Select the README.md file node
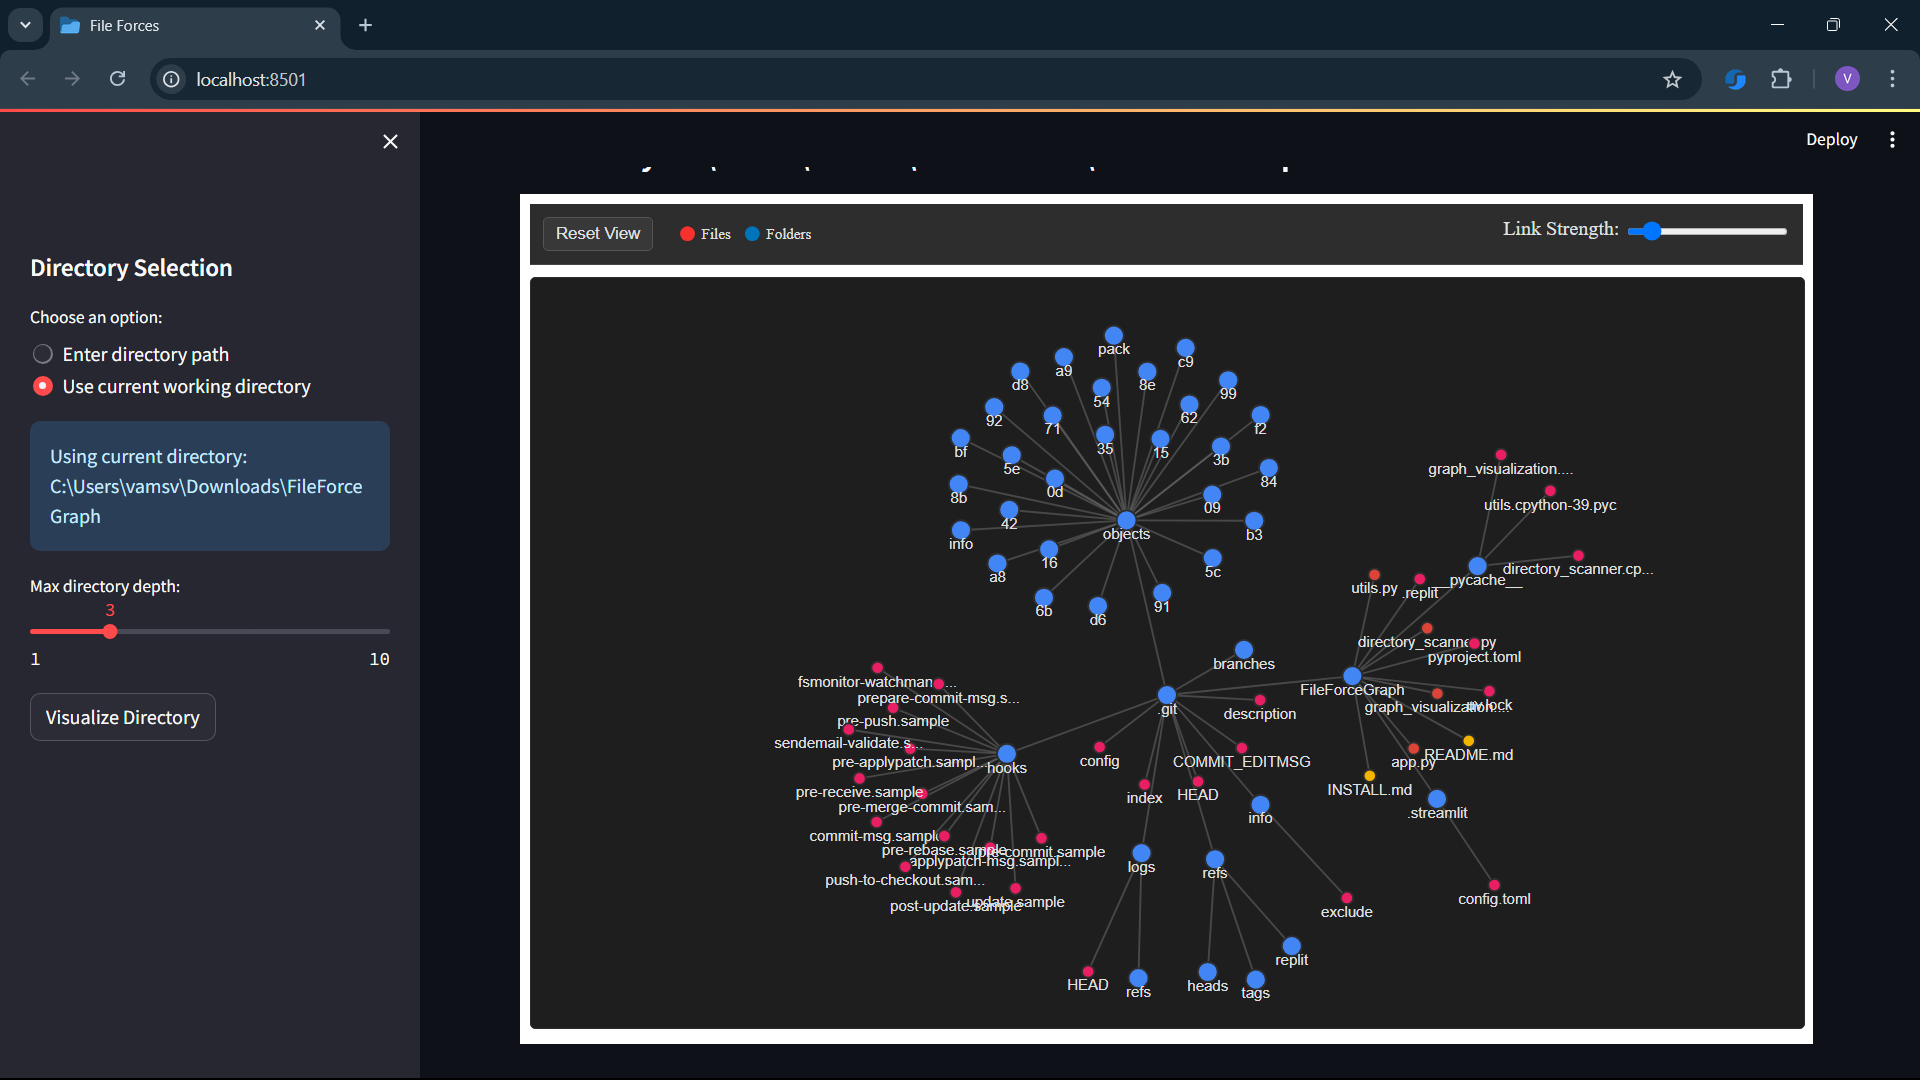 click(x=1468, y=741)
